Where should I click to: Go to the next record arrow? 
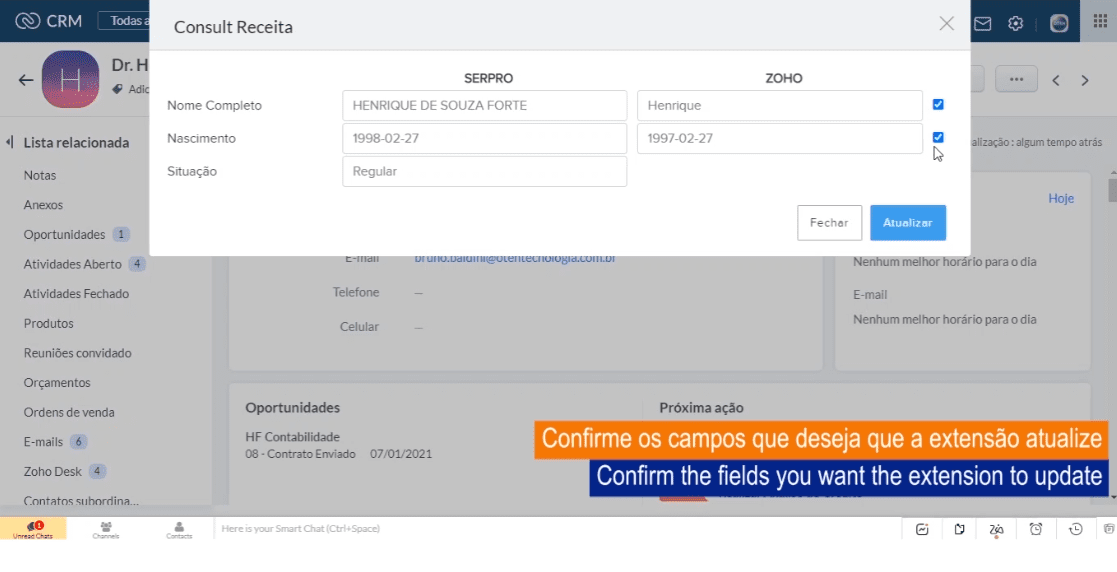tap(1084, 80)
